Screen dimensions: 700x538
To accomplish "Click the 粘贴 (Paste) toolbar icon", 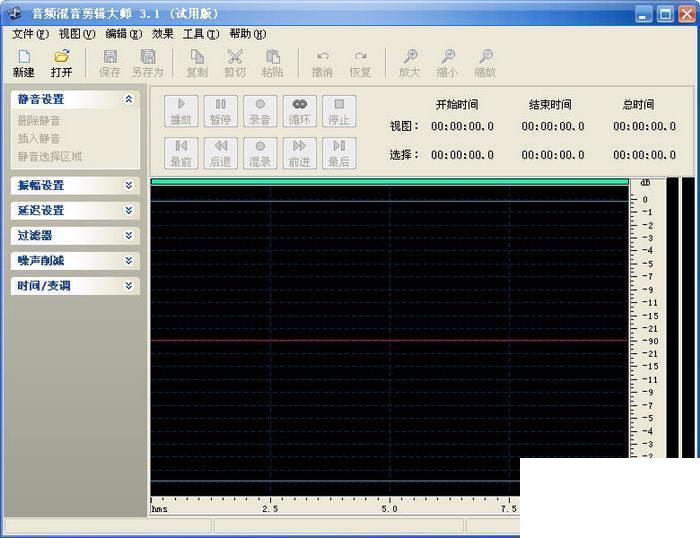I will 272,63.
